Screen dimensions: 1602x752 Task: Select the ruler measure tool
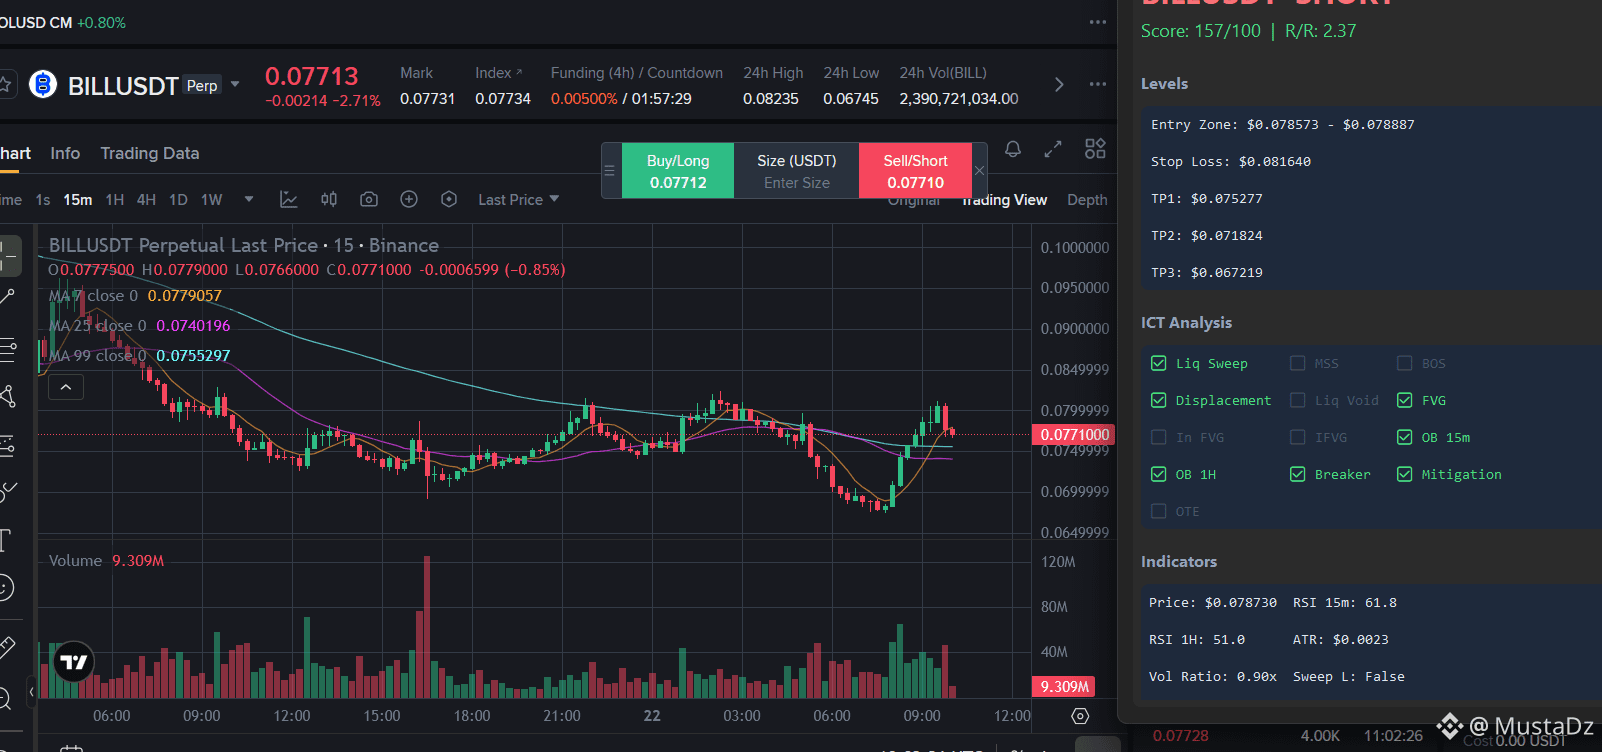pos(7,648)
